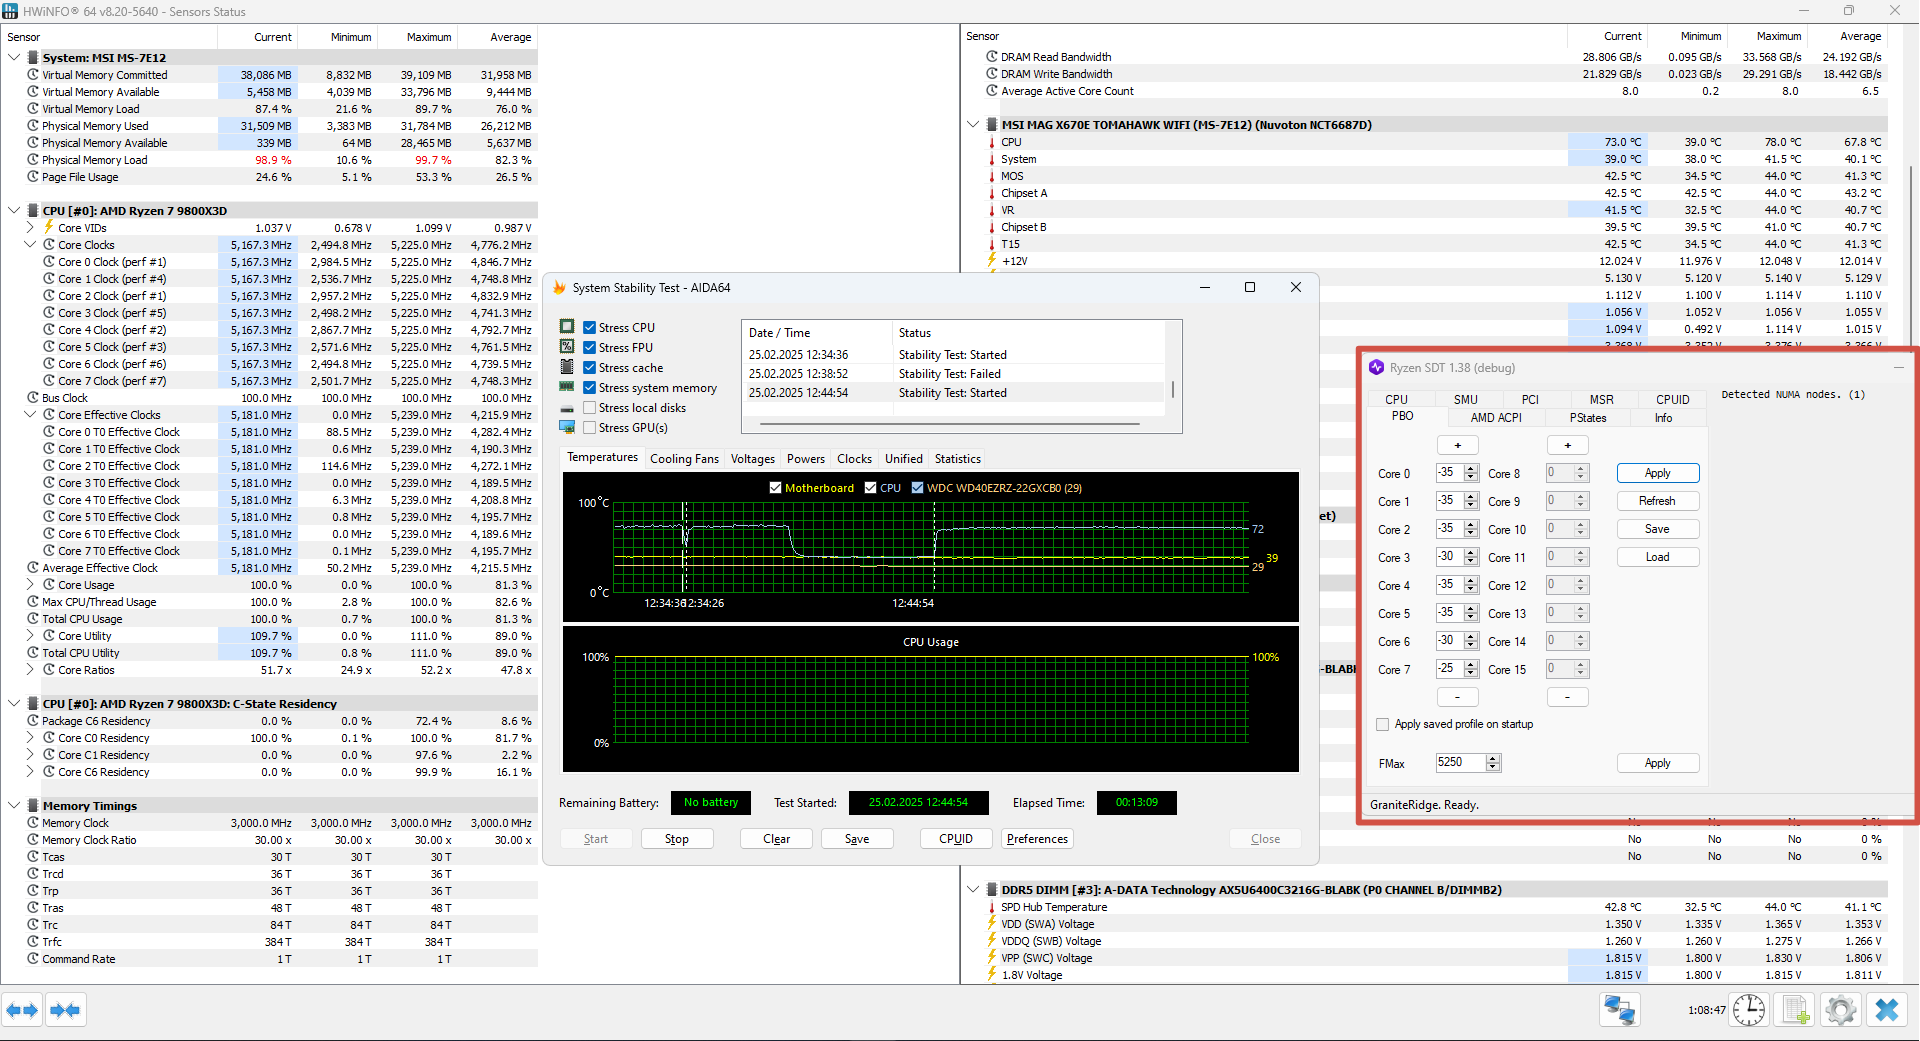Click the CPUID button in AIDA64
Image resolution: width=1920 pixels, height=1041 pixels.
[x=956, y=839]
